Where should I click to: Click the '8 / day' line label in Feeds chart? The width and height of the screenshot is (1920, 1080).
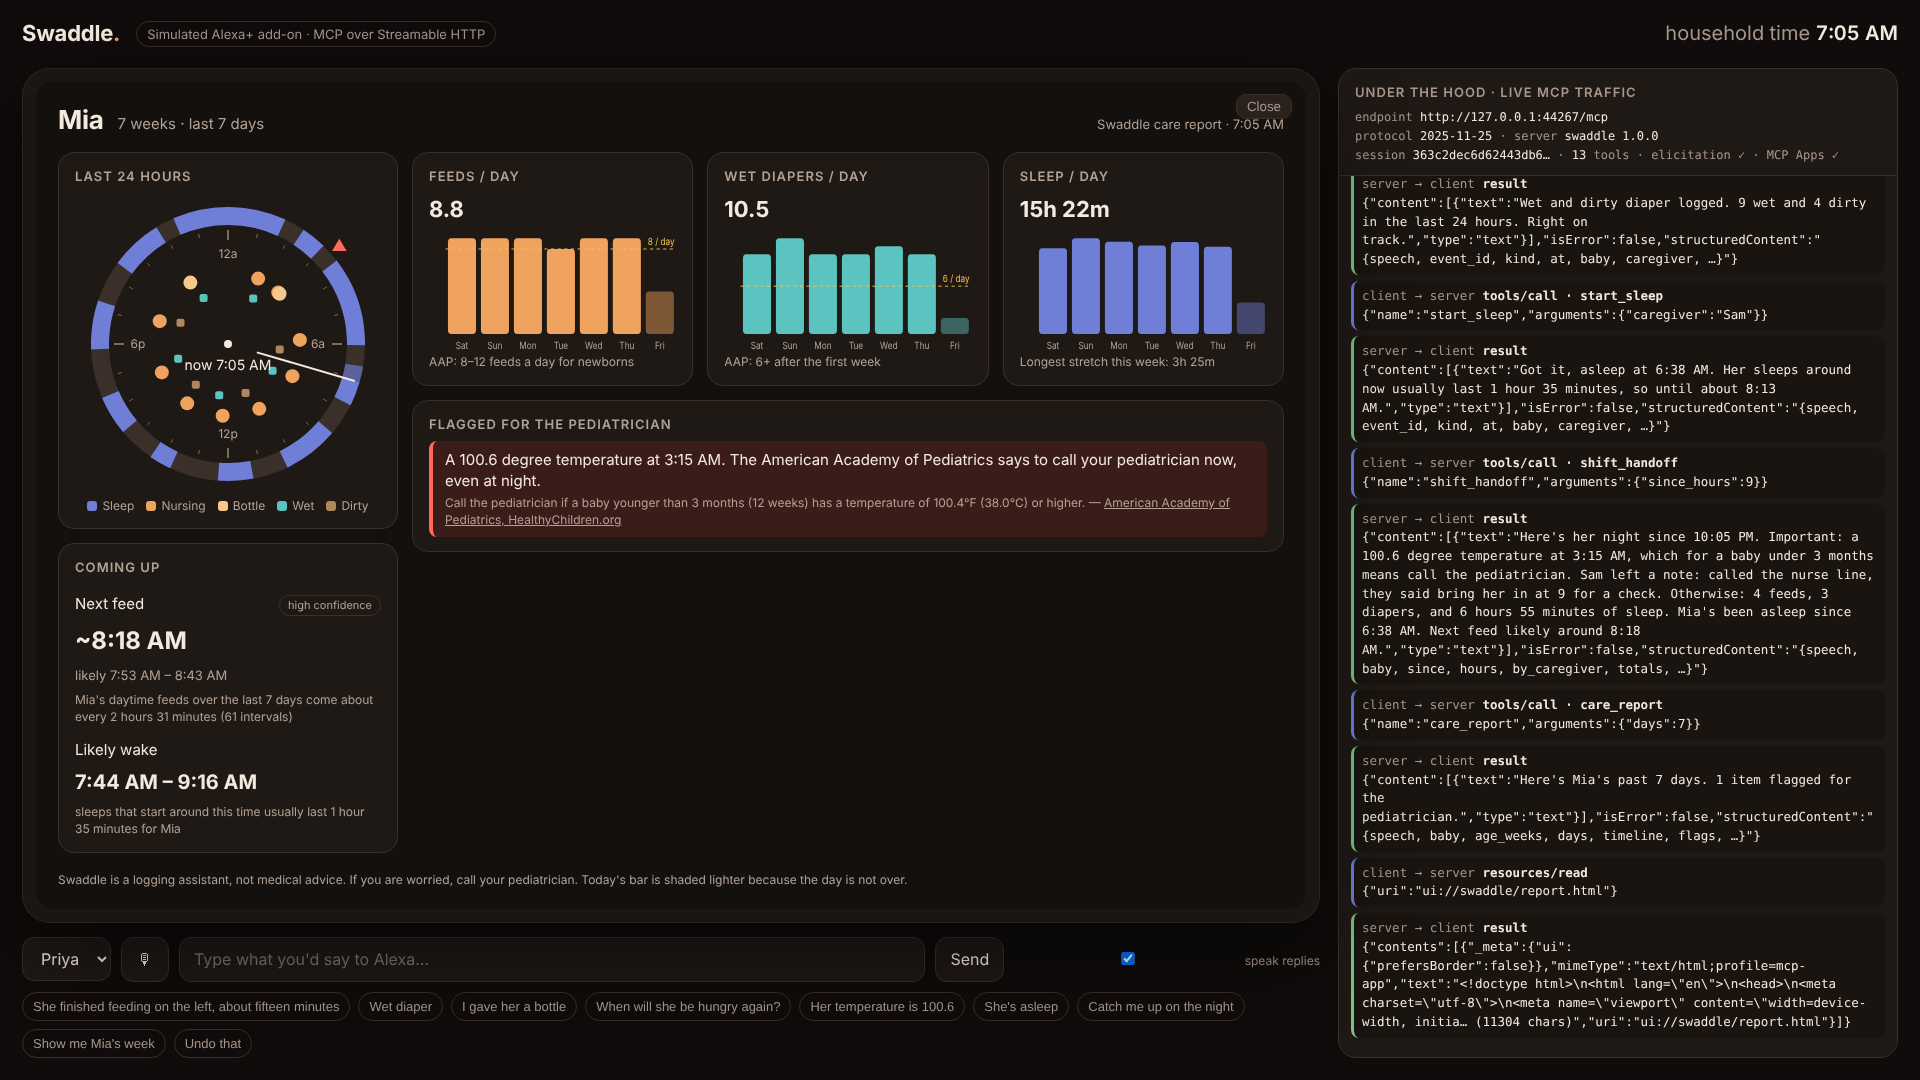click(661, 242)
